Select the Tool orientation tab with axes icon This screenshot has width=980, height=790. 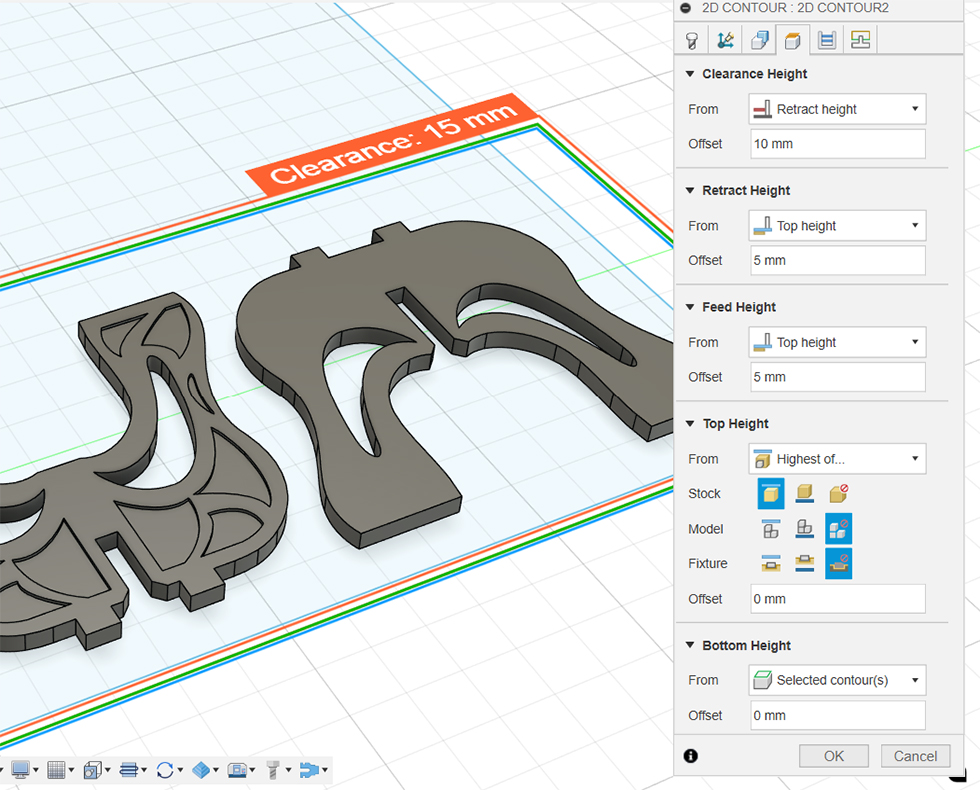[725, 41]
